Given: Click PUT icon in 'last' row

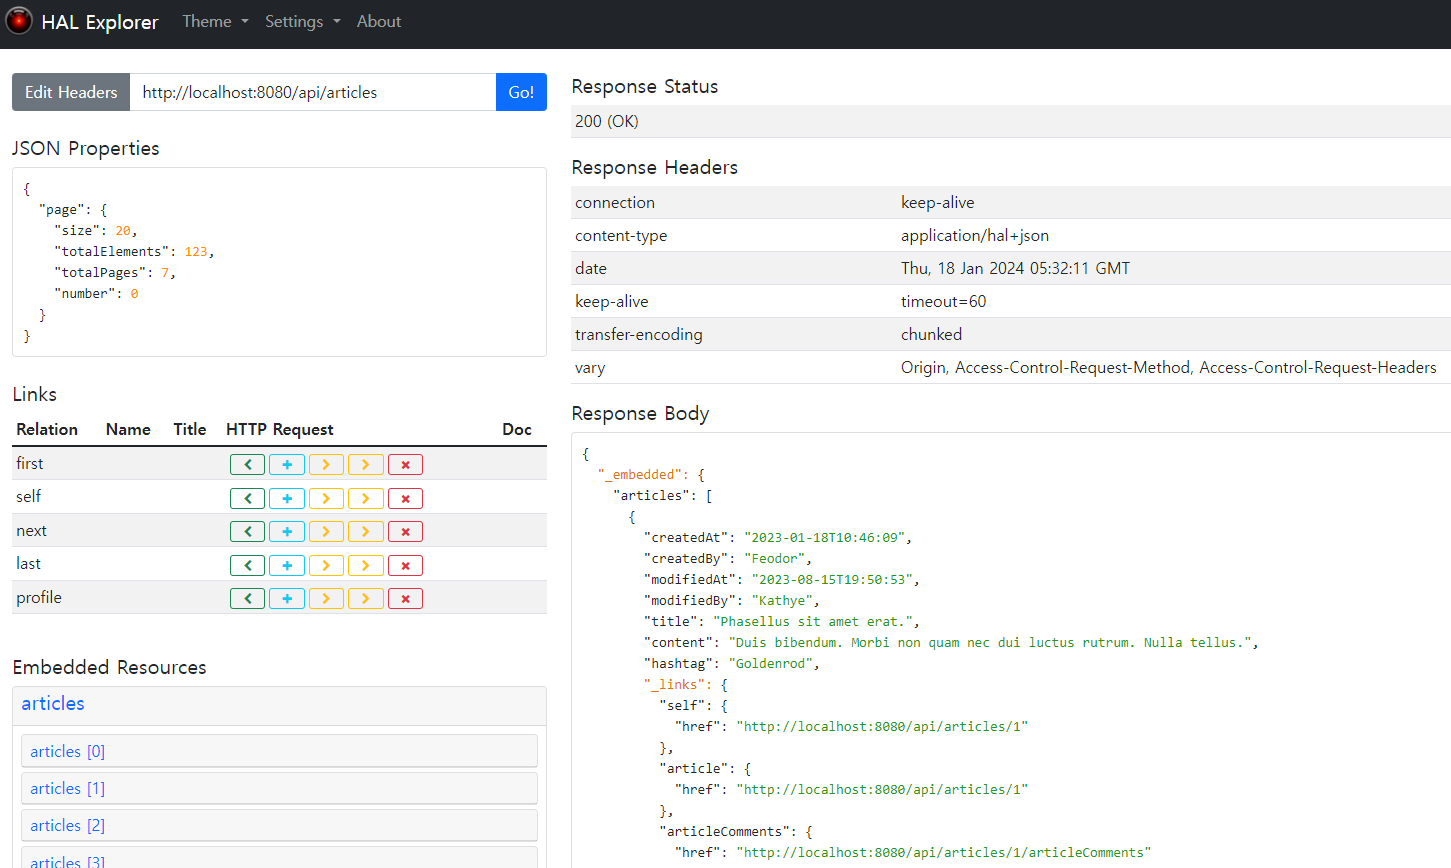Looking at the screenshot, I should click(326, 565).
